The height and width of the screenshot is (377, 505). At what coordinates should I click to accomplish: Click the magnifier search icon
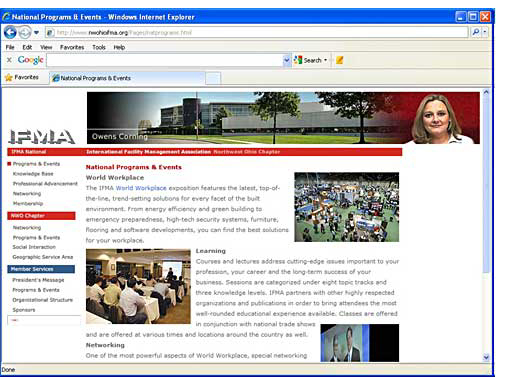click(x=476, y=32)
